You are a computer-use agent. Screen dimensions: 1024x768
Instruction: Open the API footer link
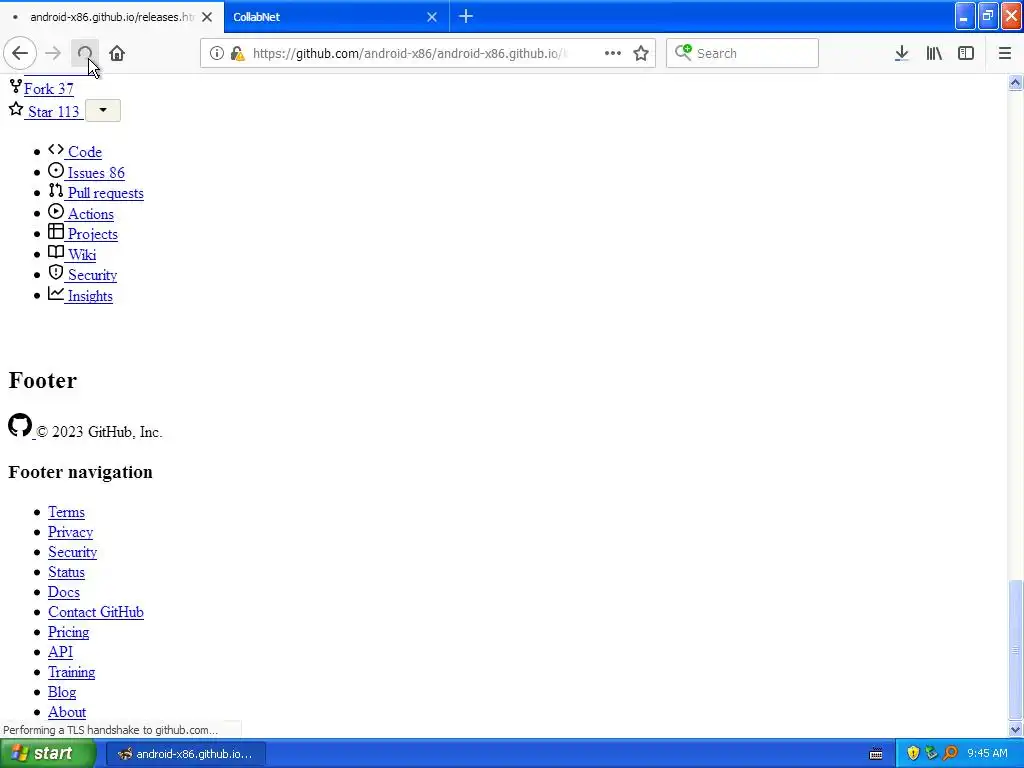click(x=60, y=652)
